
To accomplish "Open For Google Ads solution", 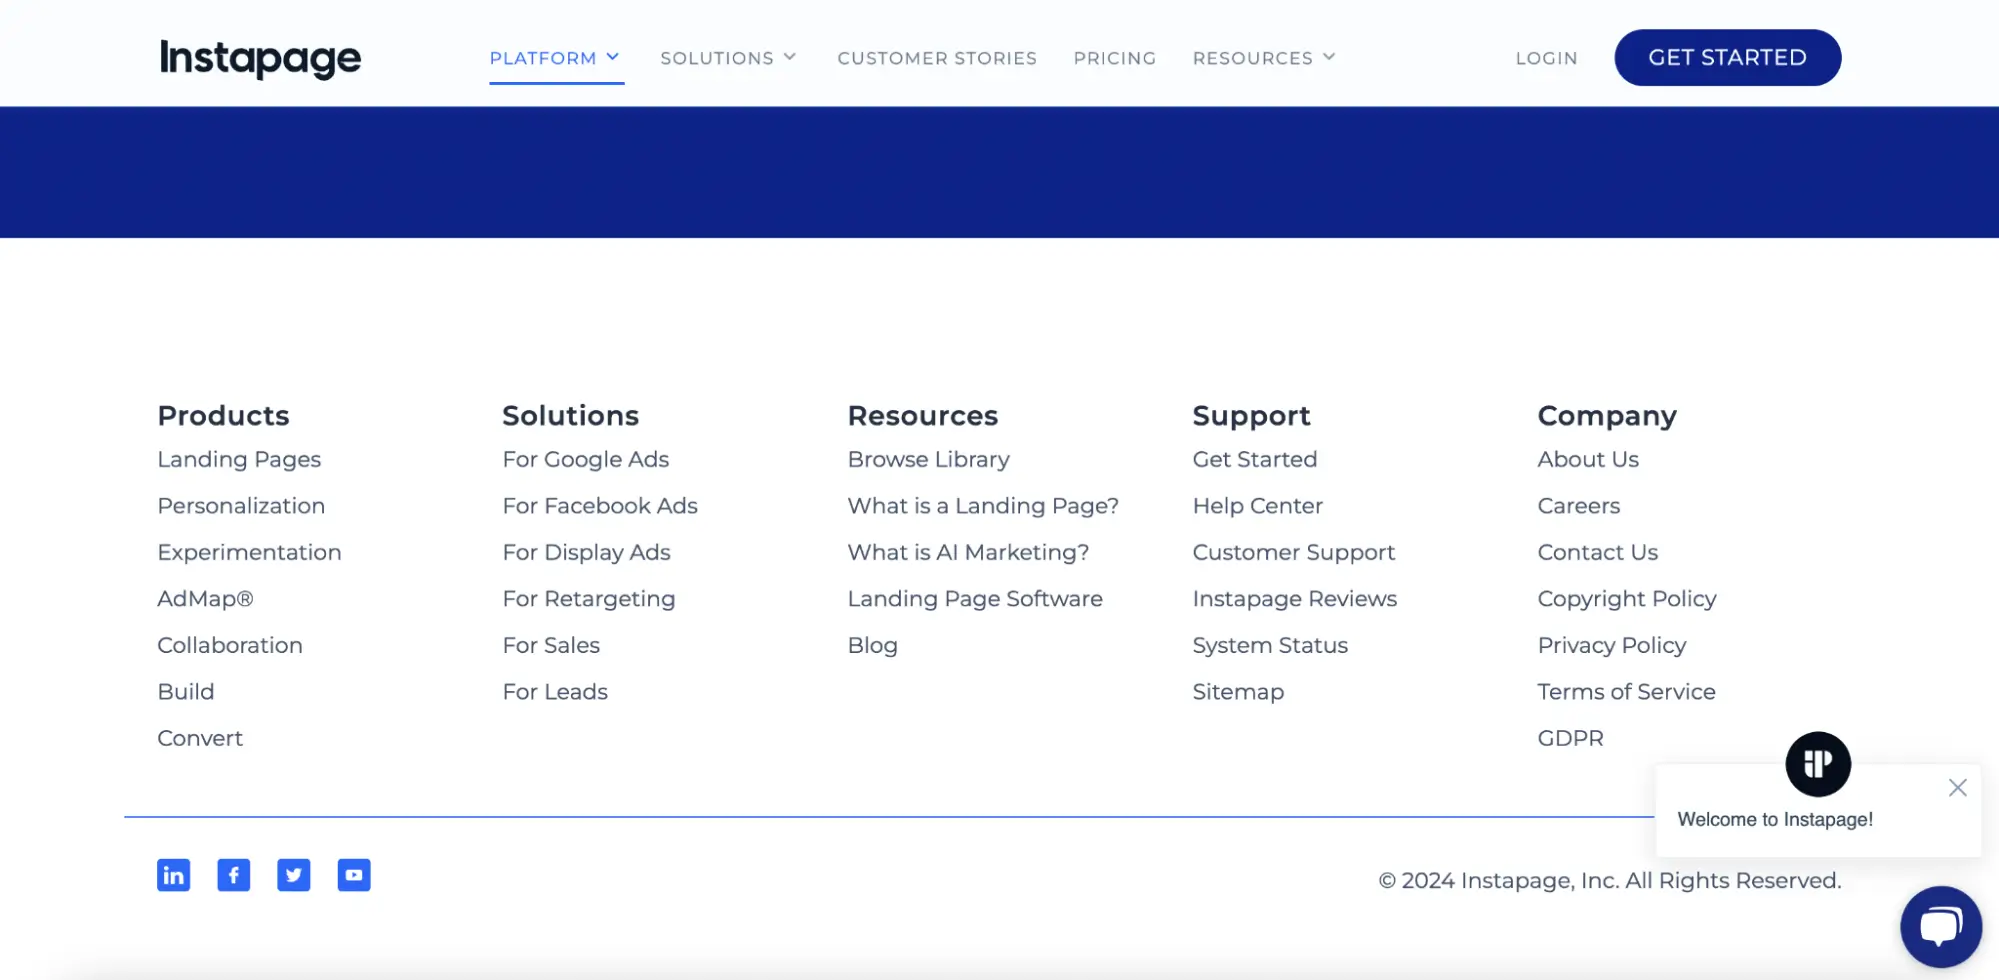I will click(x=585, y=459).
